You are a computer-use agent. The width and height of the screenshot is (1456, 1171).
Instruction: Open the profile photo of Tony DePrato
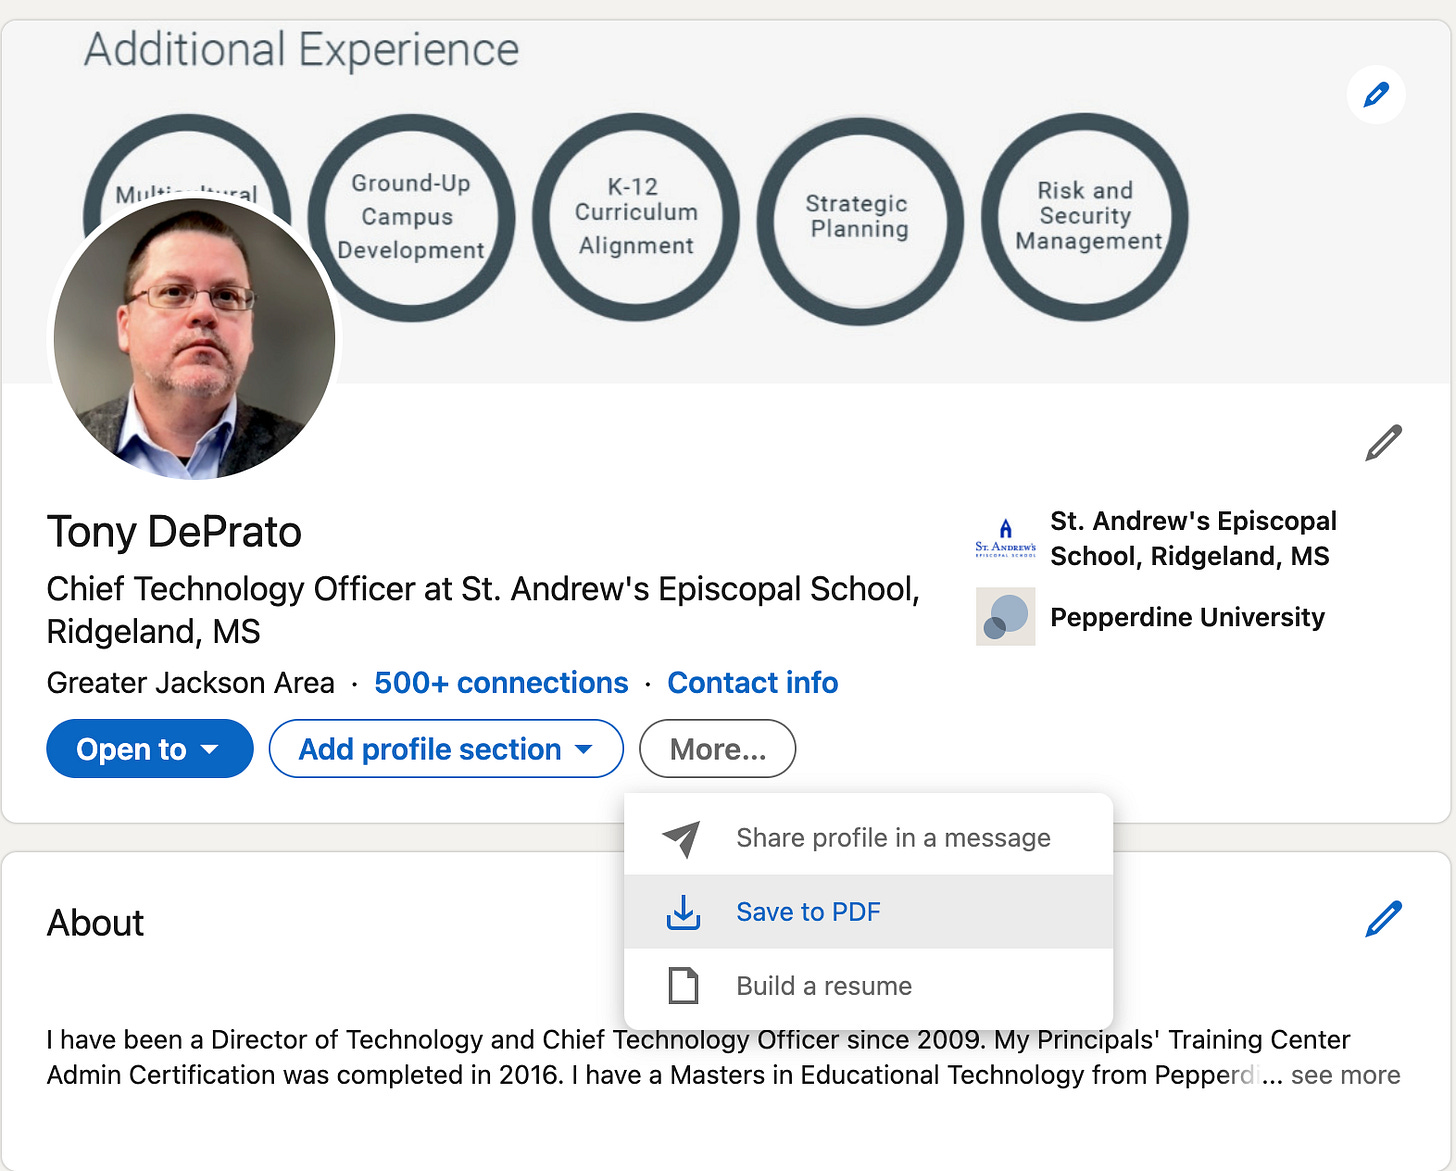click(x=195, y=339)
